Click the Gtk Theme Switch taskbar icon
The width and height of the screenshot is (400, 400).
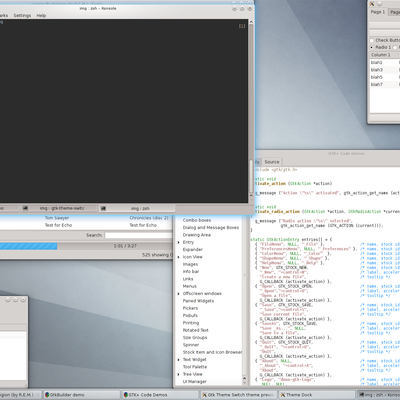(204, 395)
